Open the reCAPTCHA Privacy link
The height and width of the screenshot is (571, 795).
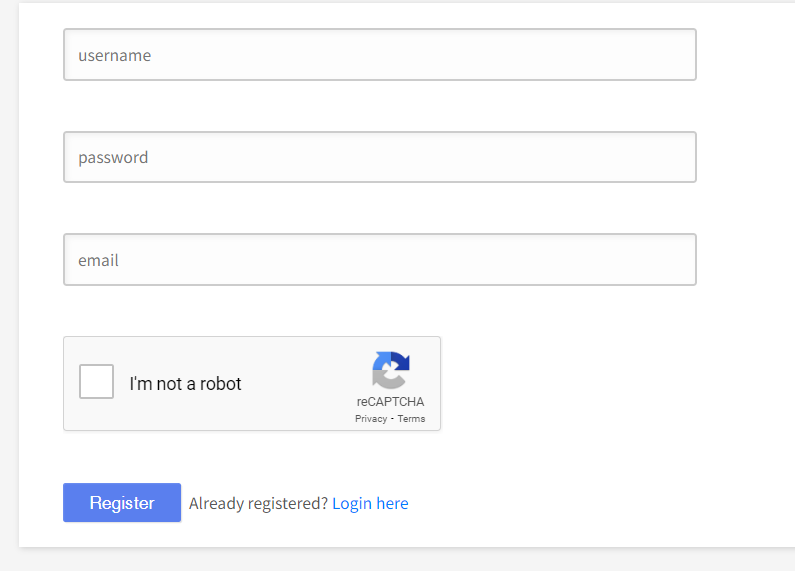click(370, 419)
